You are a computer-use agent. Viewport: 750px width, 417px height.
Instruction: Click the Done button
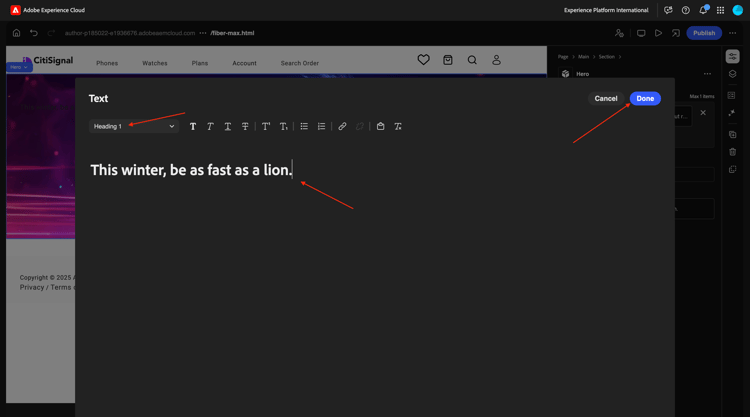click(x=645, y=99)
